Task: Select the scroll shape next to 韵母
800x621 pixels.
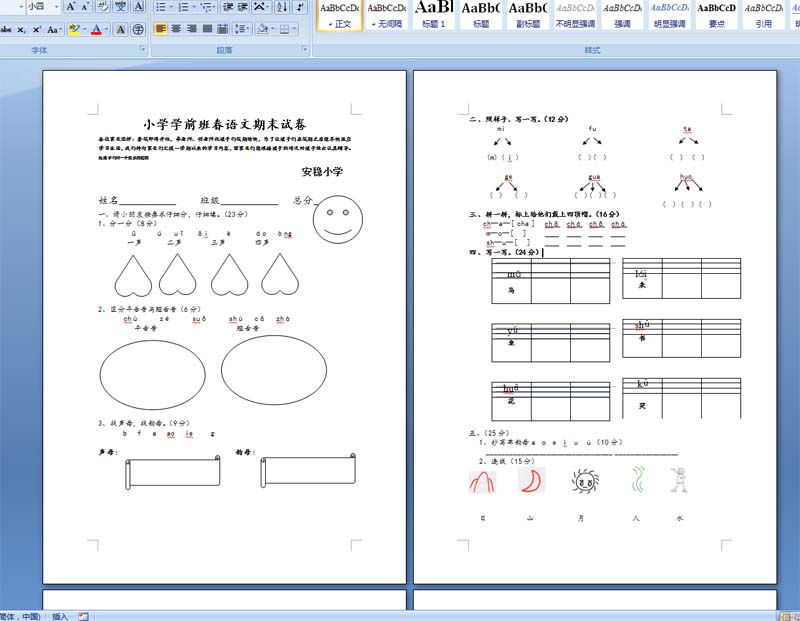Action: click(x=308, y=470)
